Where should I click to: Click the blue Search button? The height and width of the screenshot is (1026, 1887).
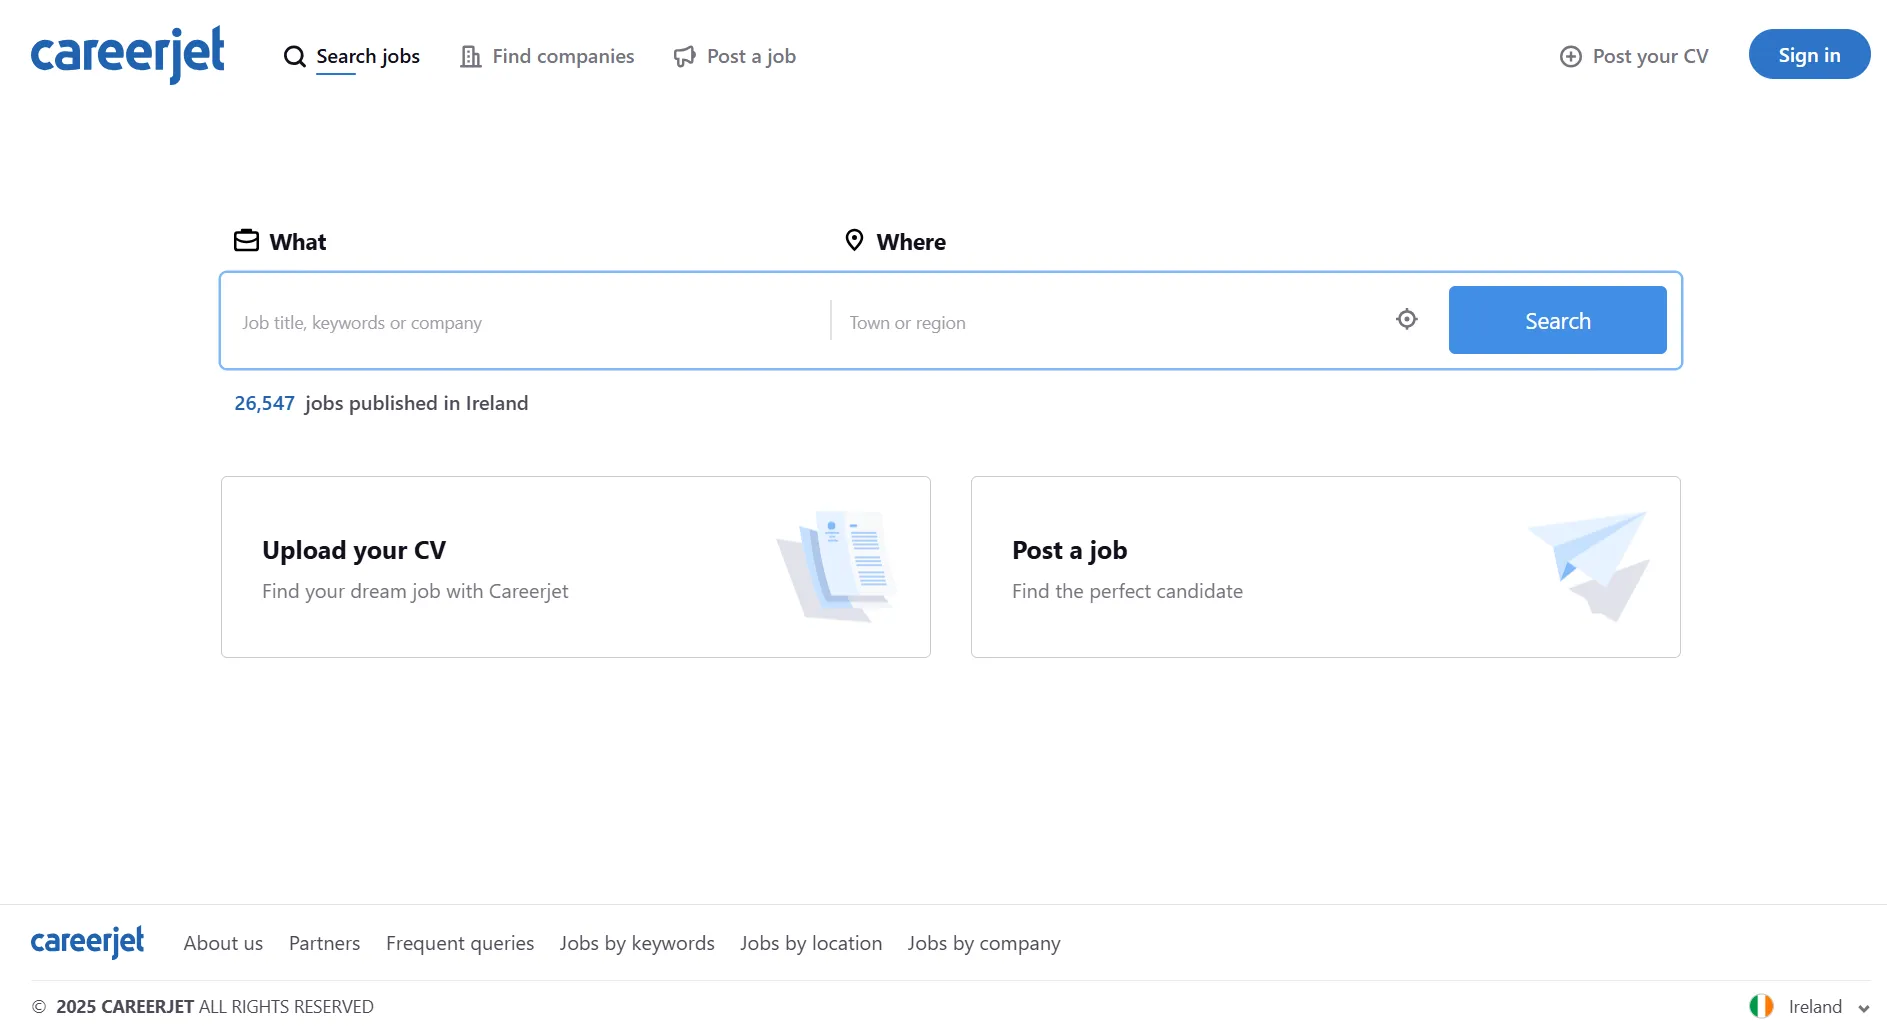[1557, 320]
